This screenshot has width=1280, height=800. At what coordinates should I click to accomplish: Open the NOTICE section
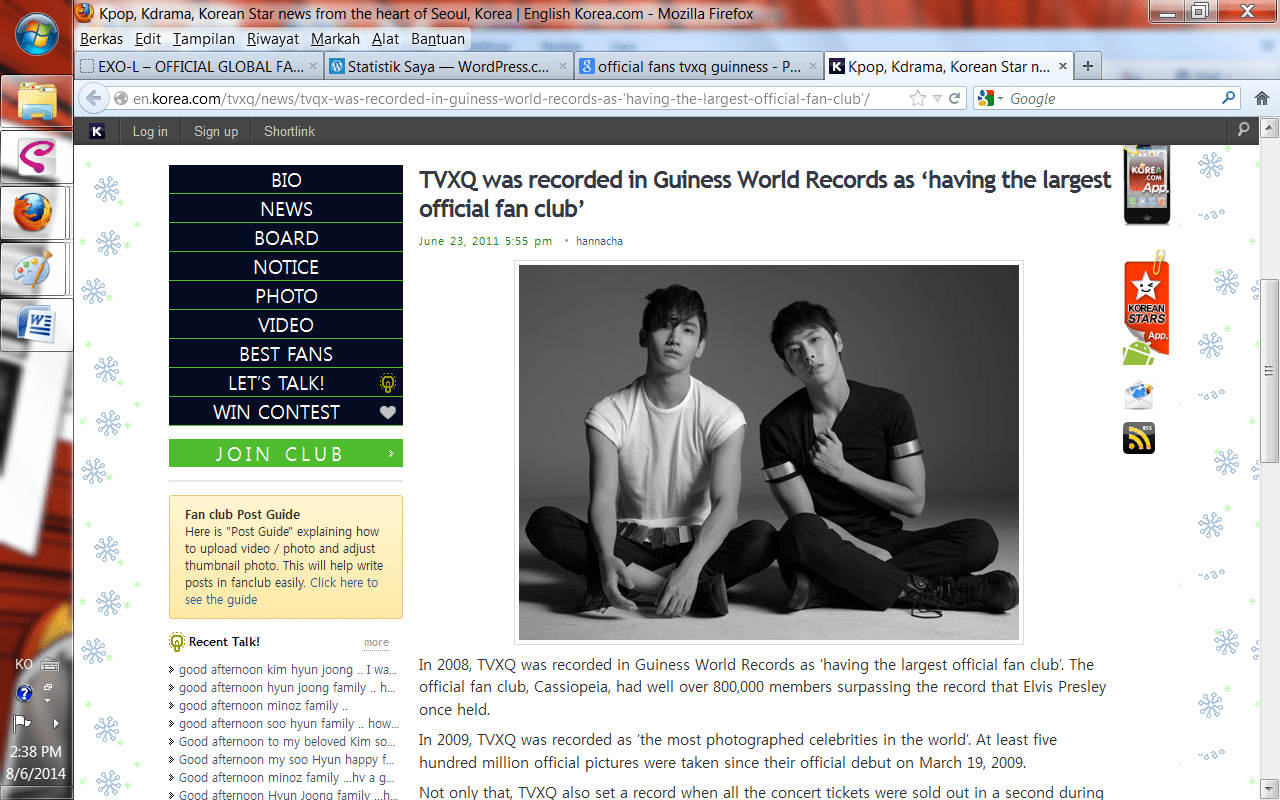(x=286, y=267)
